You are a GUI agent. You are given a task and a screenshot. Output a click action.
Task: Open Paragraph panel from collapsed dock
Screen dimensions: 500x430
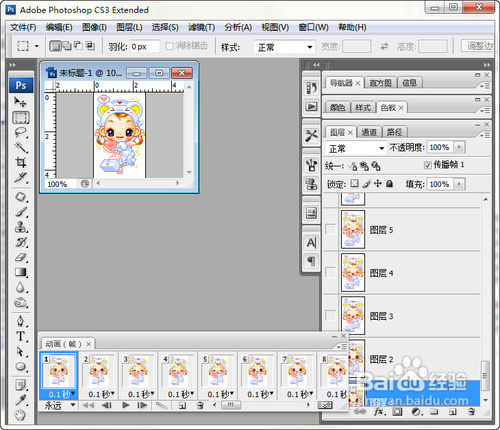(x=311, y=260)
